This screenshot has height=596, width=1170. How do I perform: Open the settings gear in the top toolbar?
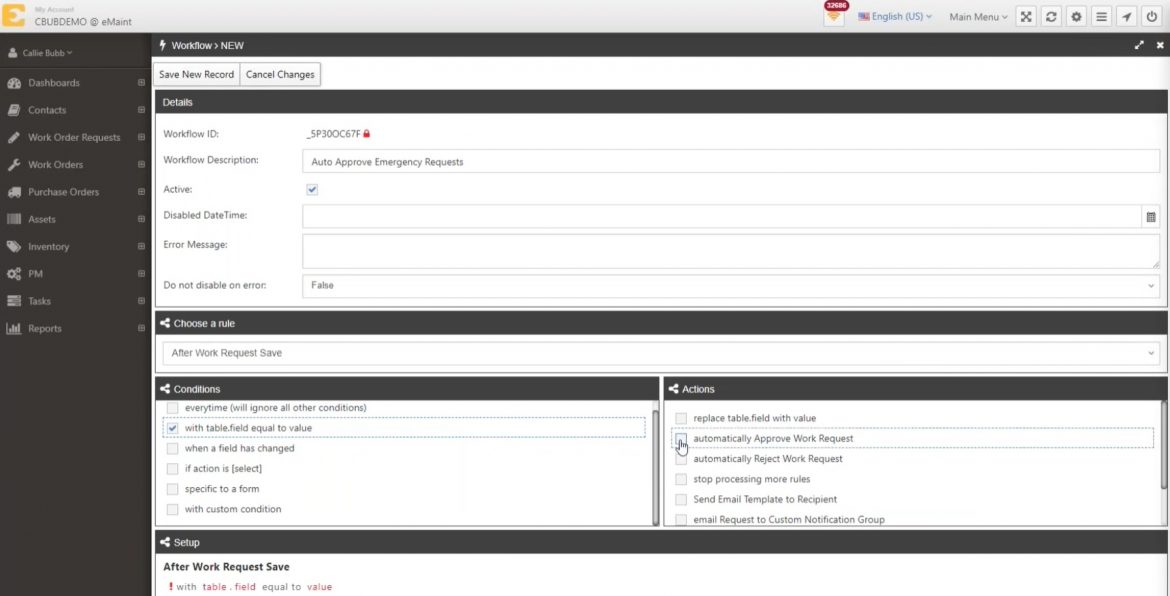pos(1075,16)
